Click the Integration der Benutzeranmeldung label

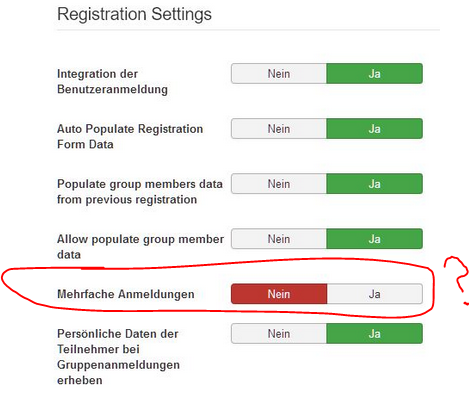coord(112,82)
